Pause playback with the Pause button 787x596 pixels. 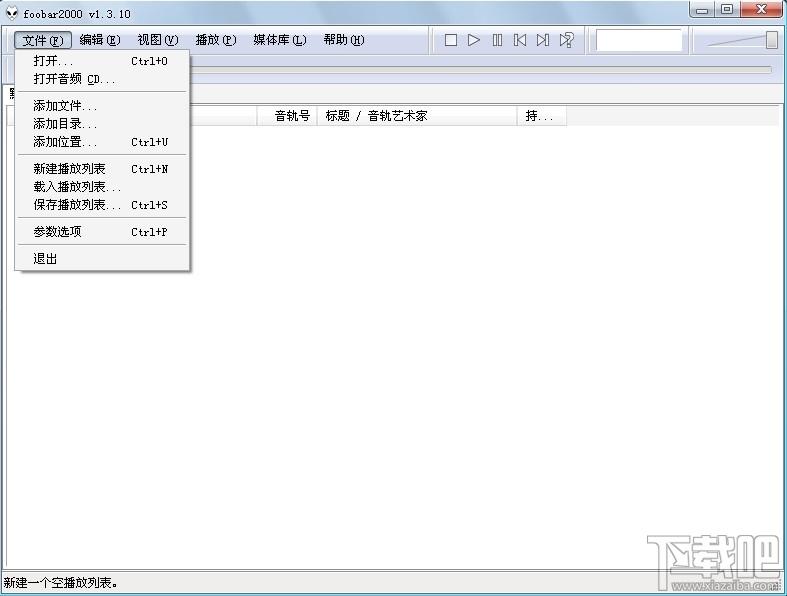(x=497, y=40)
